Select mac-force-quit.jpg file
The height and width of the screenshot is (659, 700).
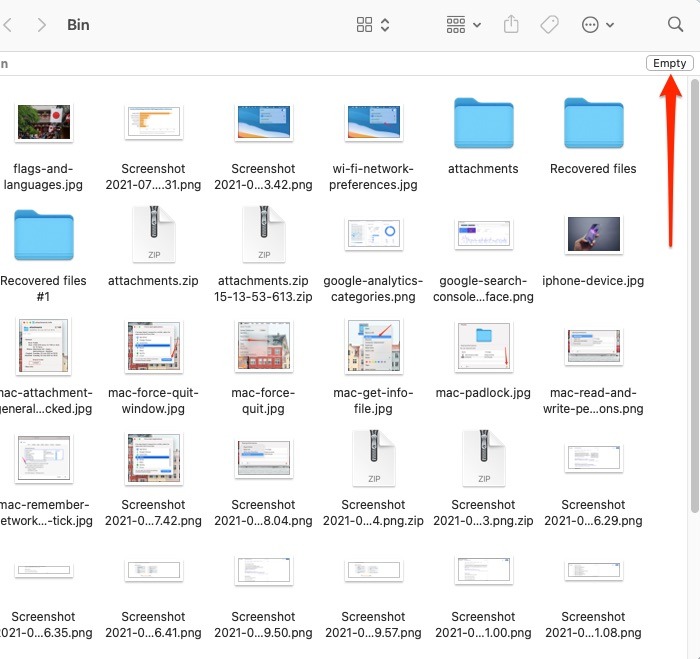pos(263,346)
